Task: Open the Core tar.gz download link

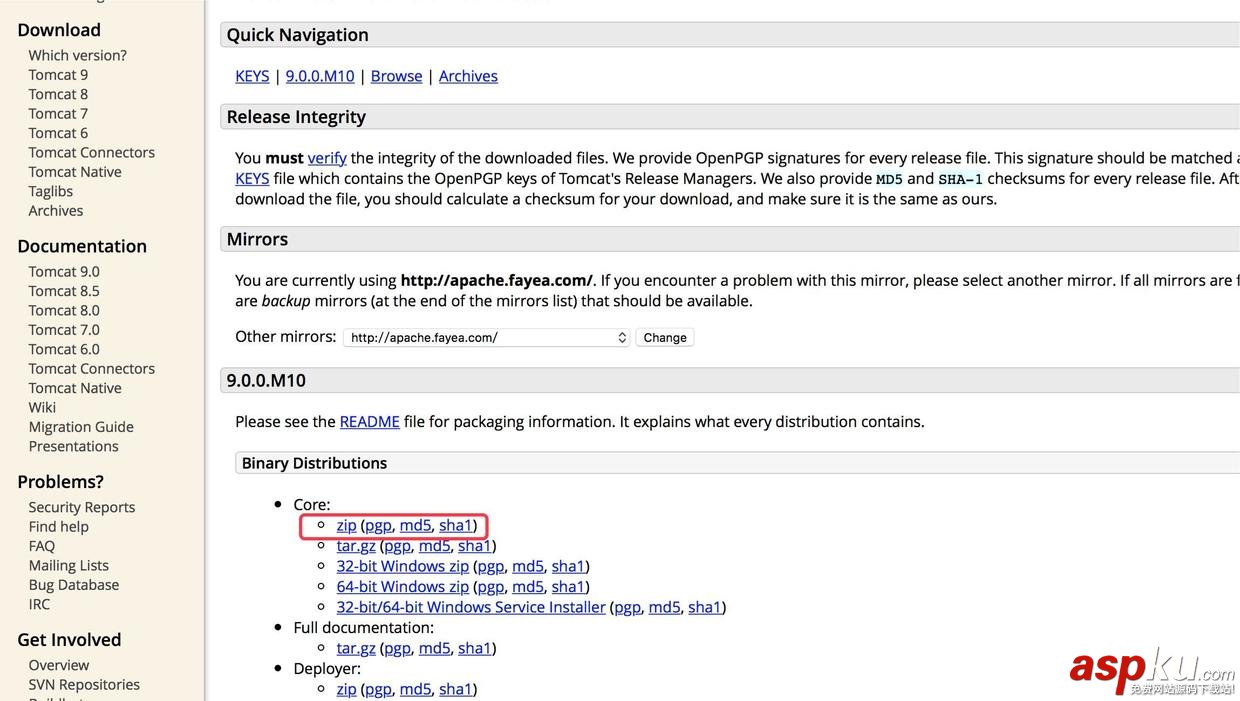Action: point(356,546)
